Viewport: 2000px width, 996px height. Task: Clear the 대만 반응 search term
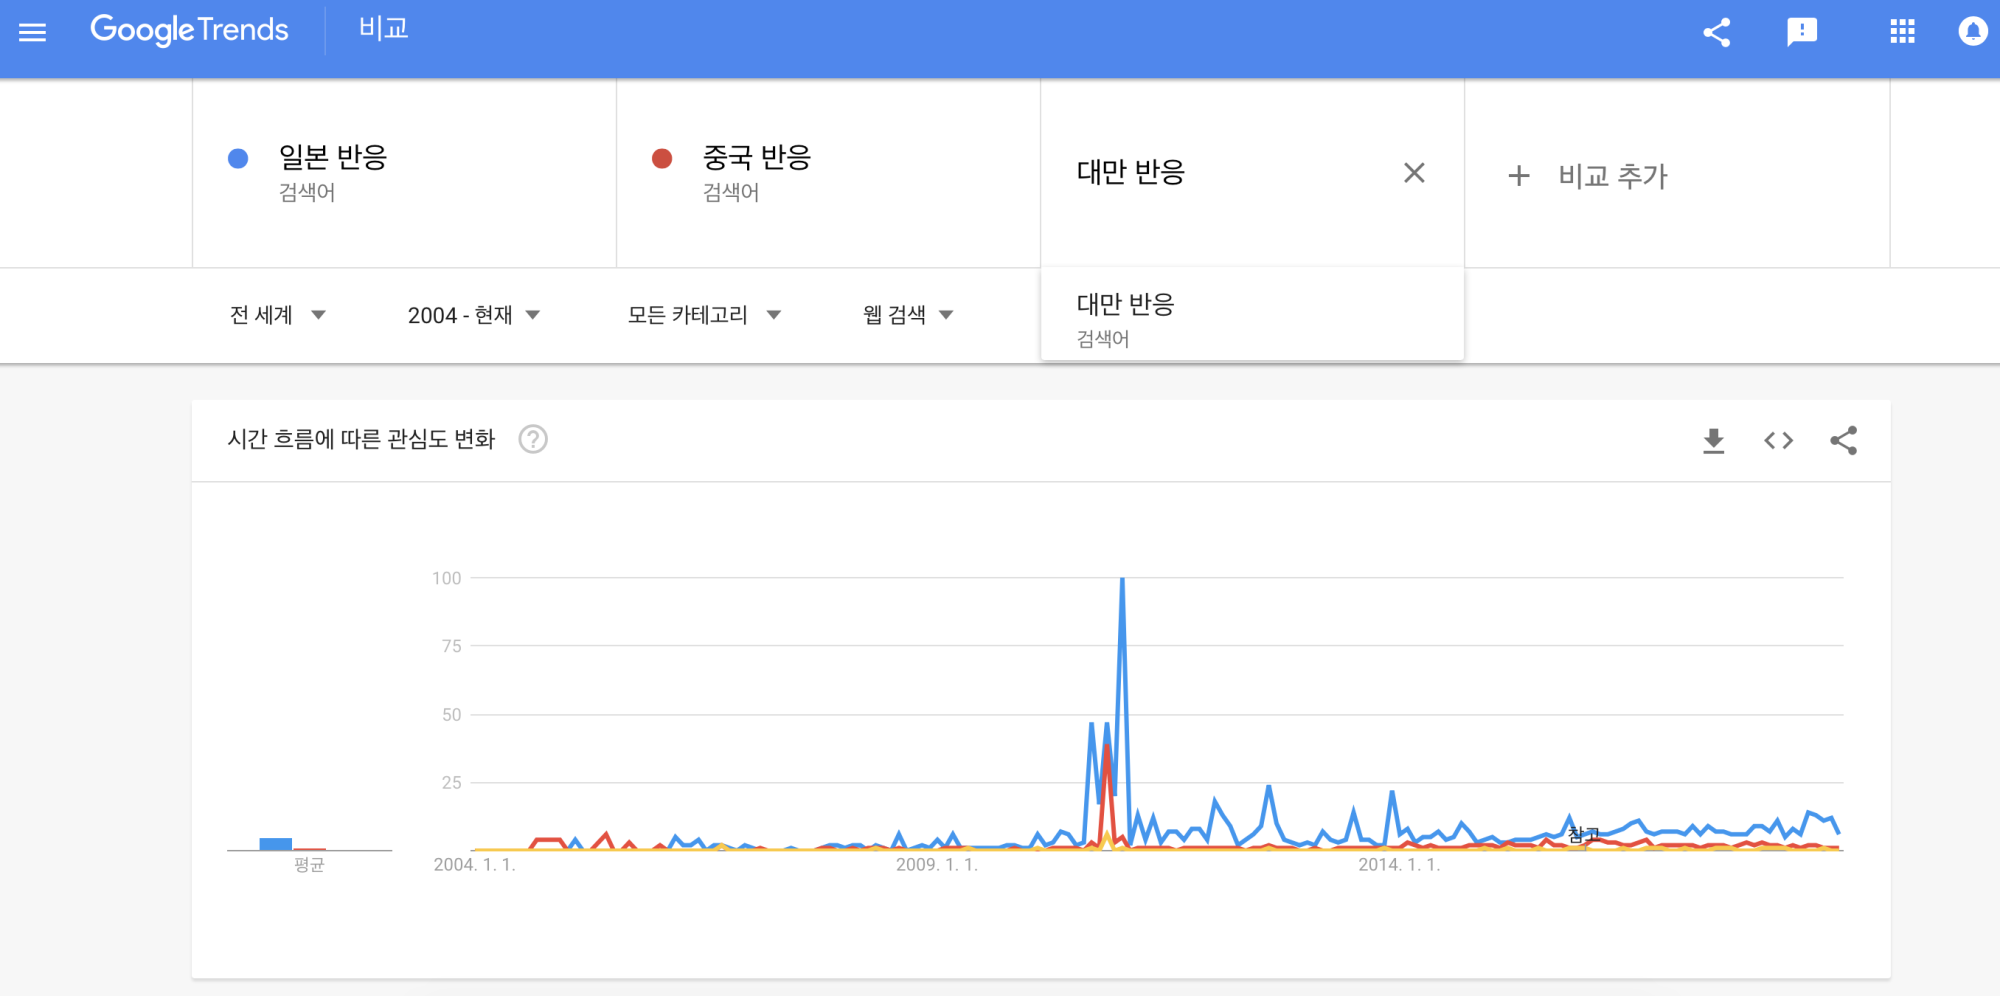(1413, 173)
